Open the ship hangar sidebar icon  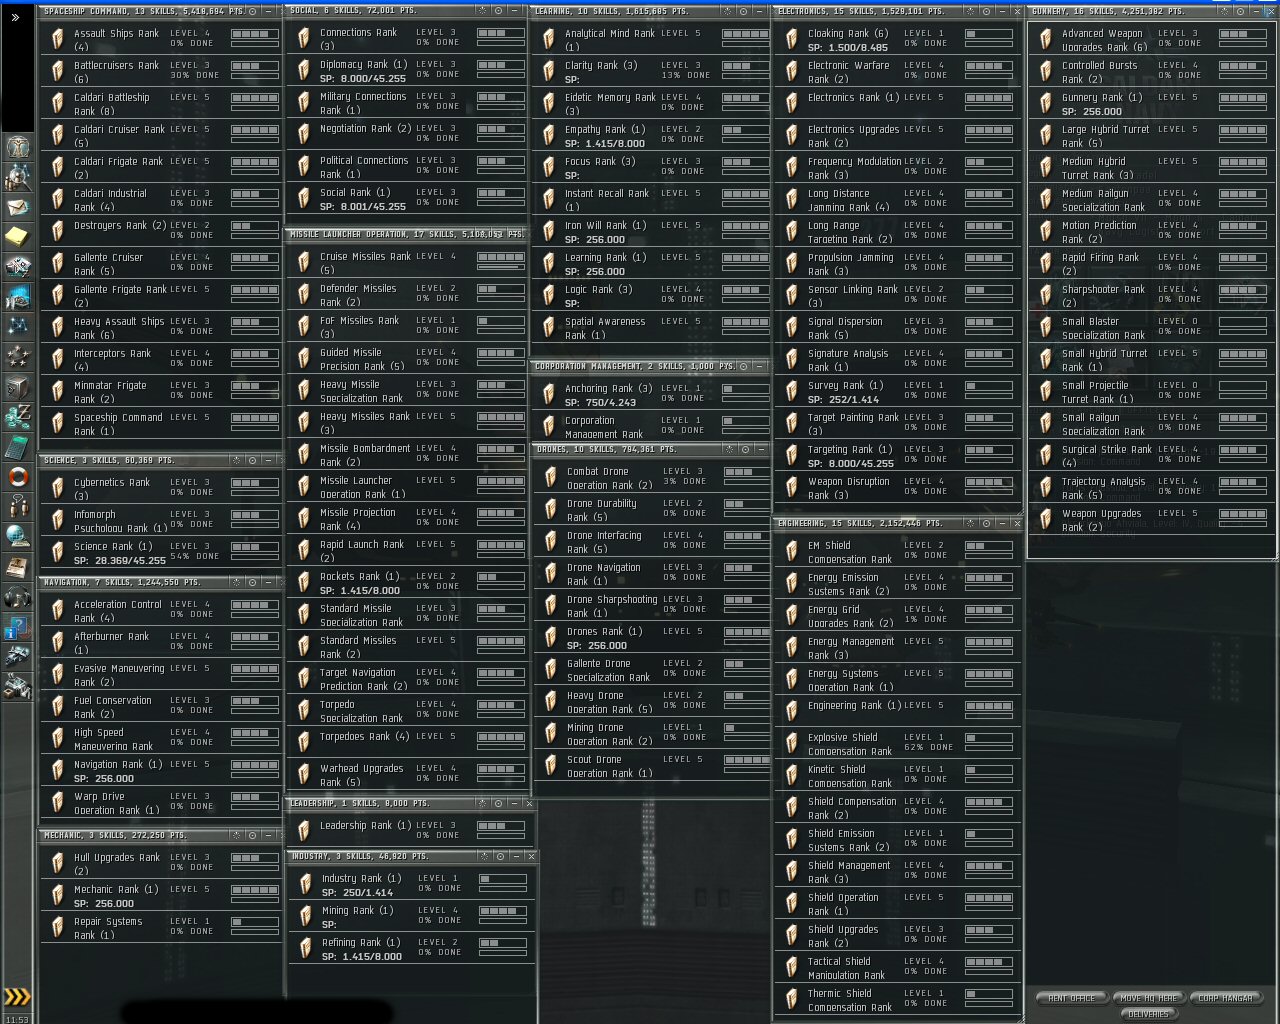17,657
